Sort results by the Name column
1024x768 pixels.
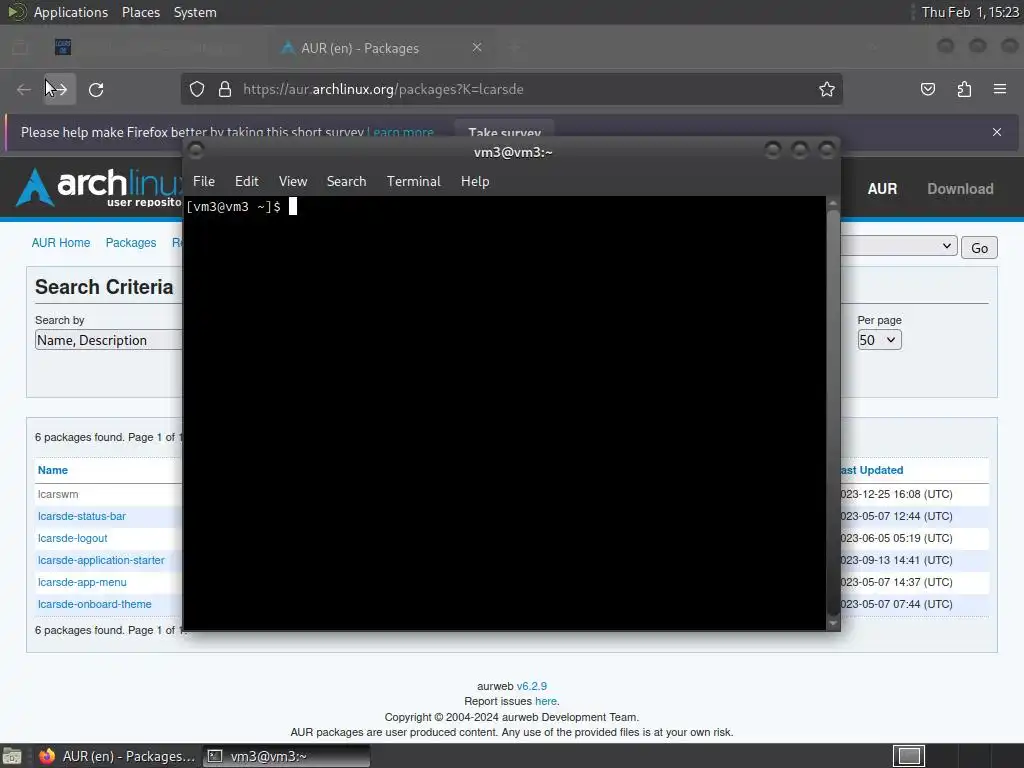click(52, 470)
